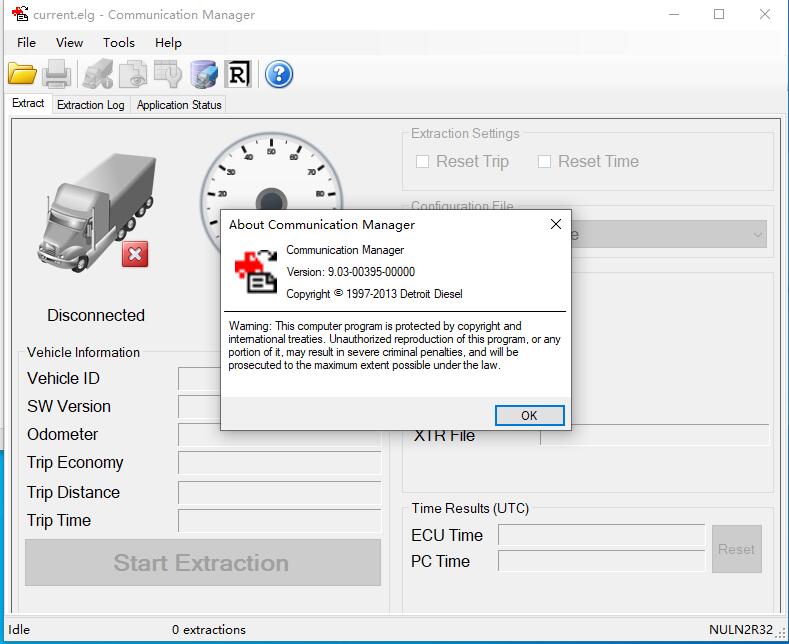Viewport: 789px width, 644px height.
Task: Expand the Configuration File dropdown
Action: (757, 234)
